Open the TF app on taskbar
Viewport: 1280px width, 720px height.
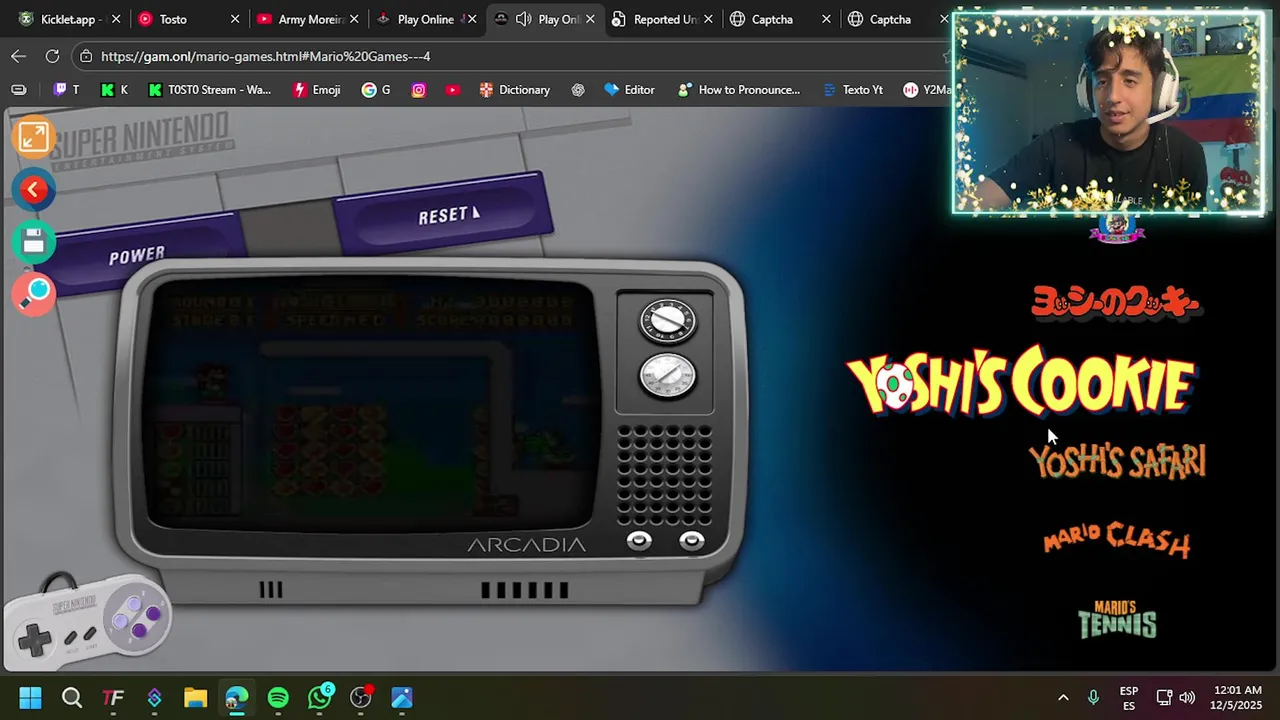pos(113,698)
